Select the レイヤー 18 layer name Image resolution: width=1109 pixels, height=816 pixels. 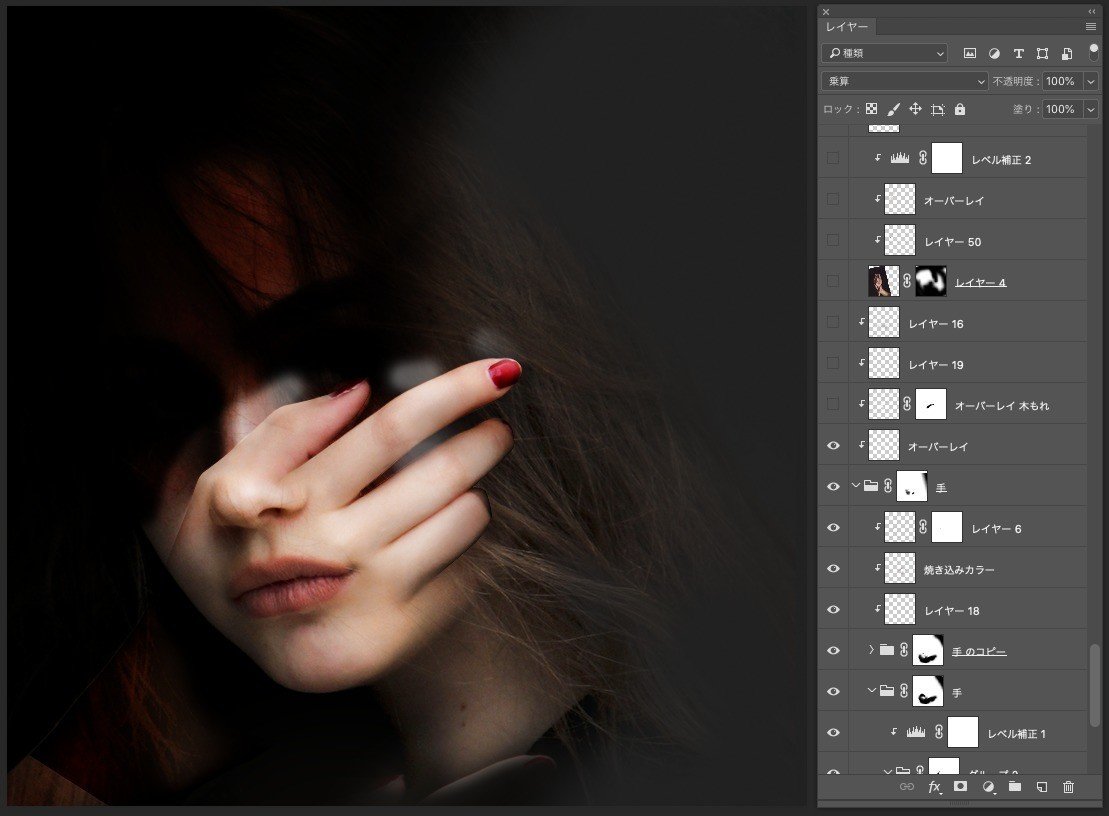(952, 610)
